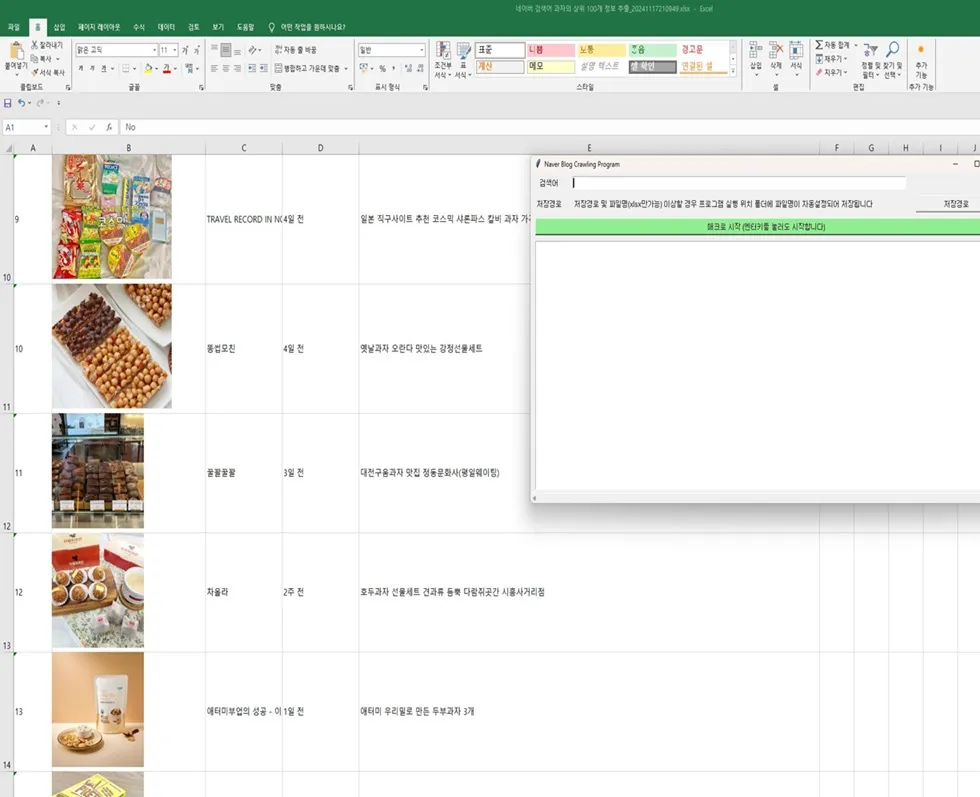This screenshot has width=980, height=797.
Task: Open the 페이지 레이아웃 ribbon tab
Action: pyautogui.click(x=99, y=27)
